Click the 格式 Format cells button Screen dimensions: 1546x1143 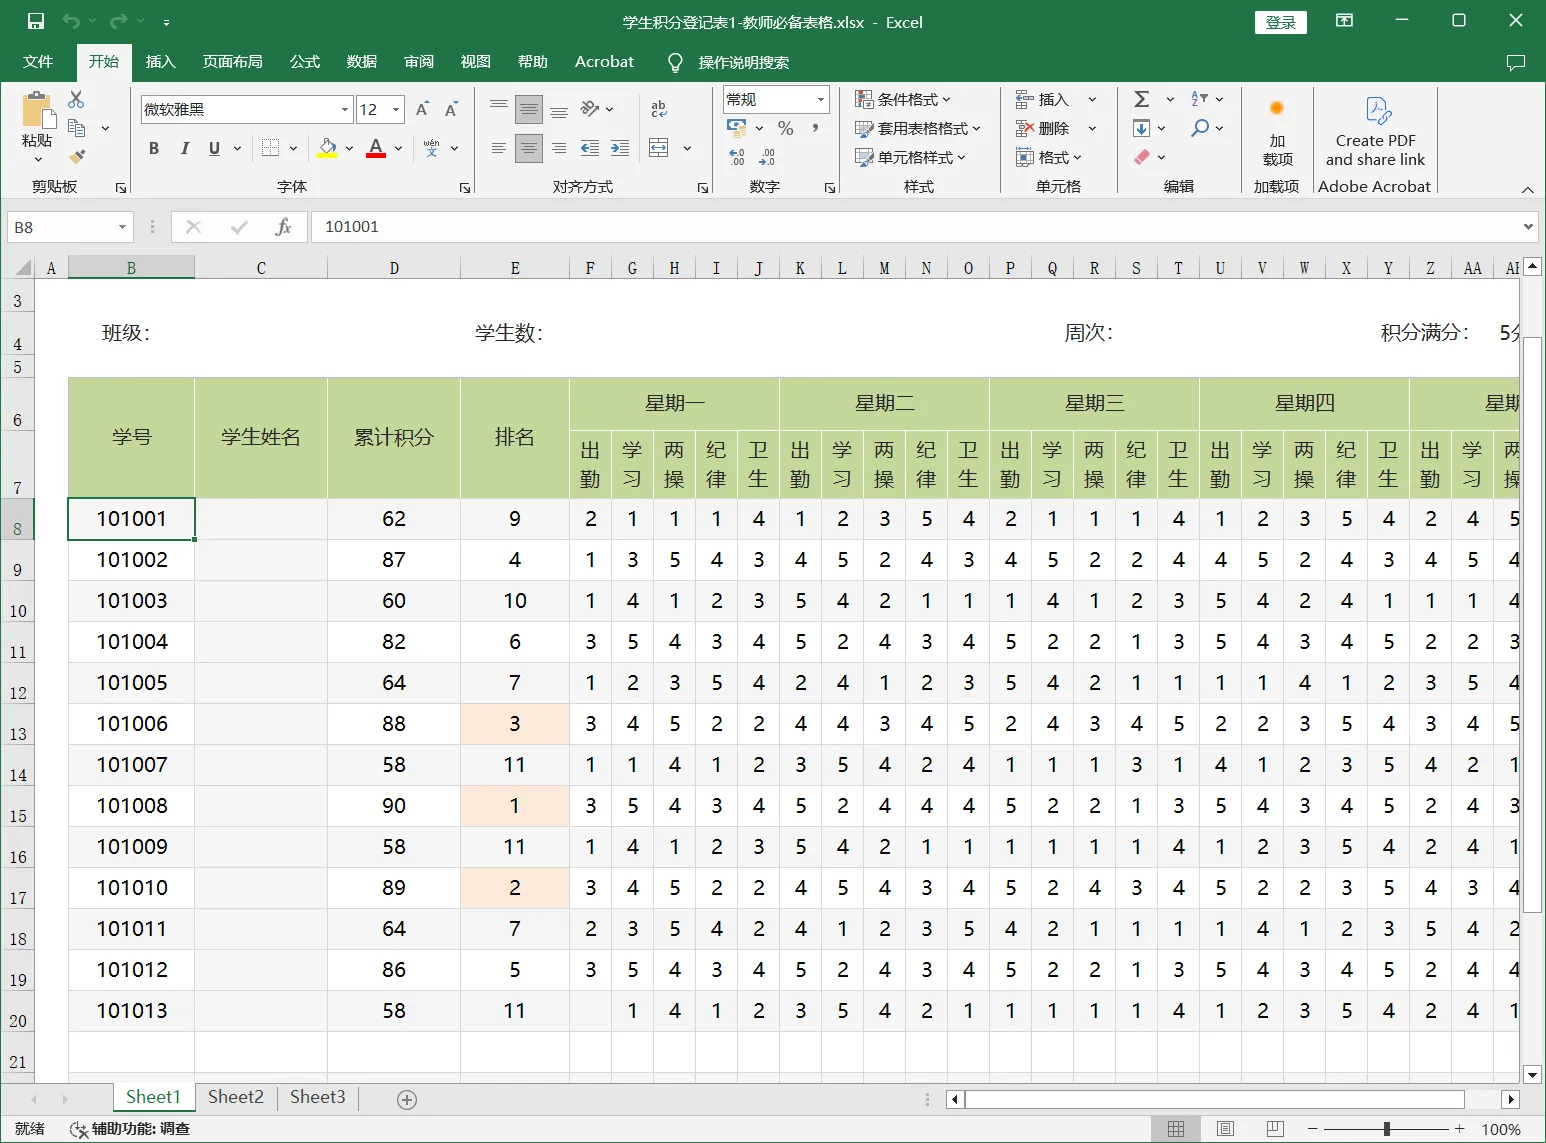(x=1049, y=157)
